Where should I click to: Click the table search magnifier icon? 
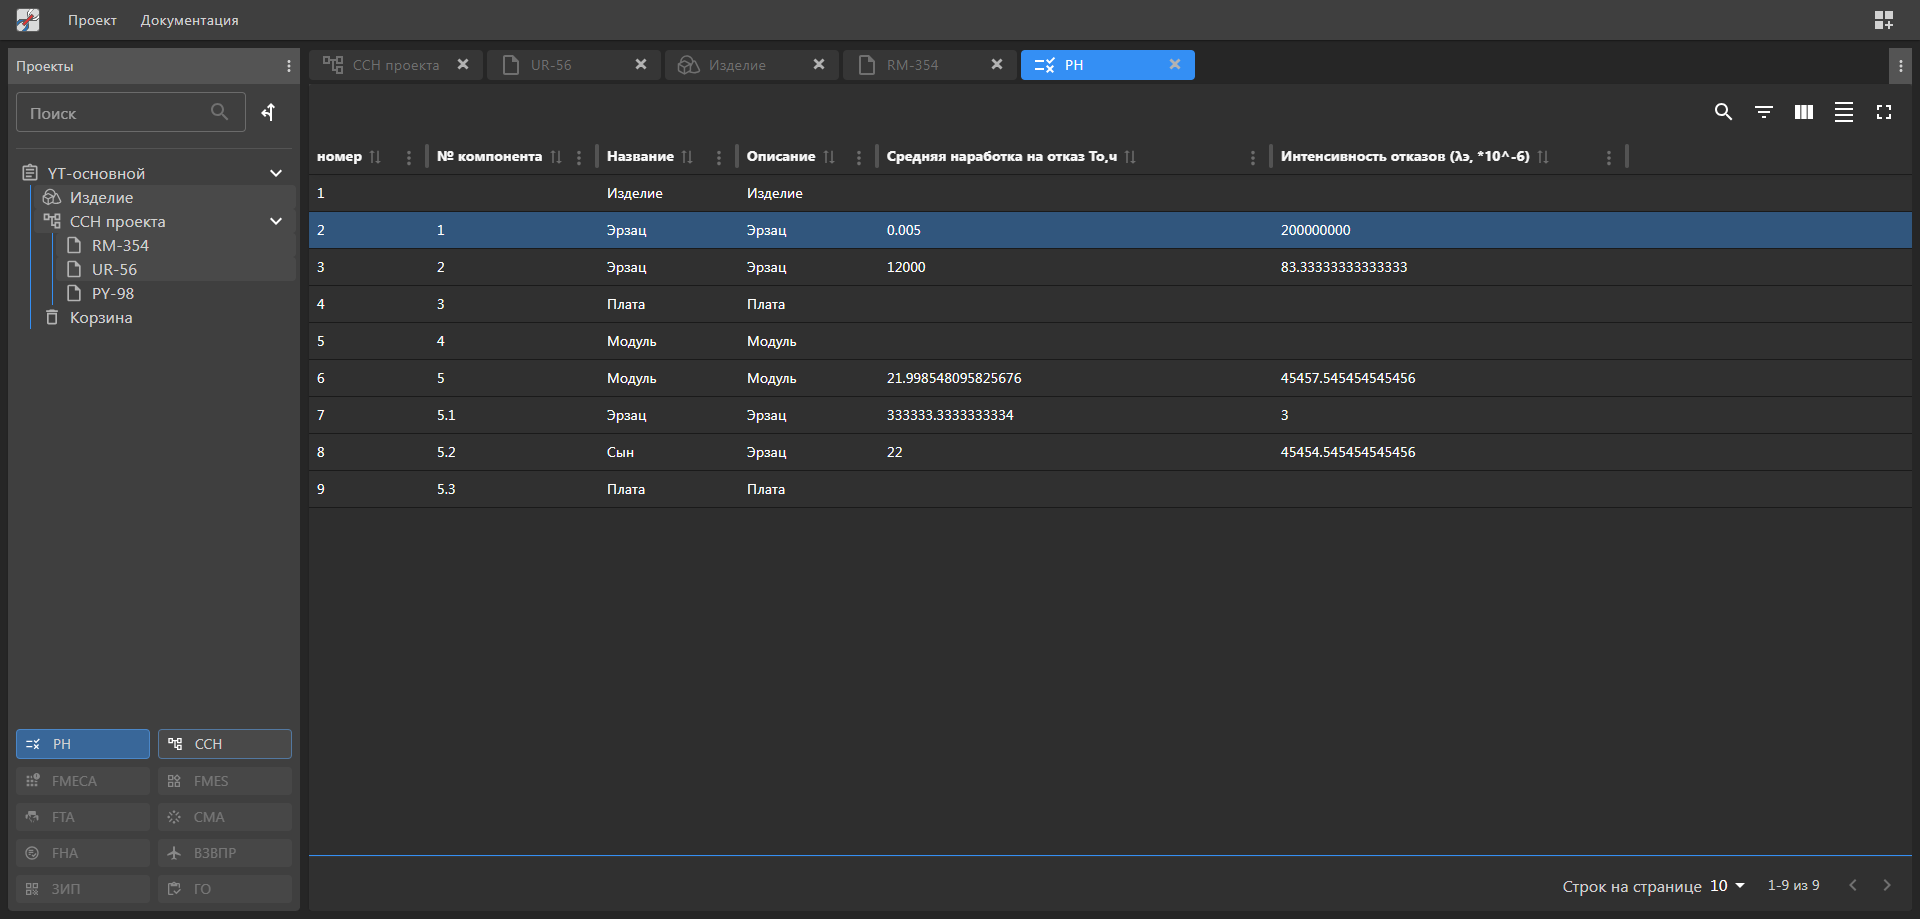1723,112
